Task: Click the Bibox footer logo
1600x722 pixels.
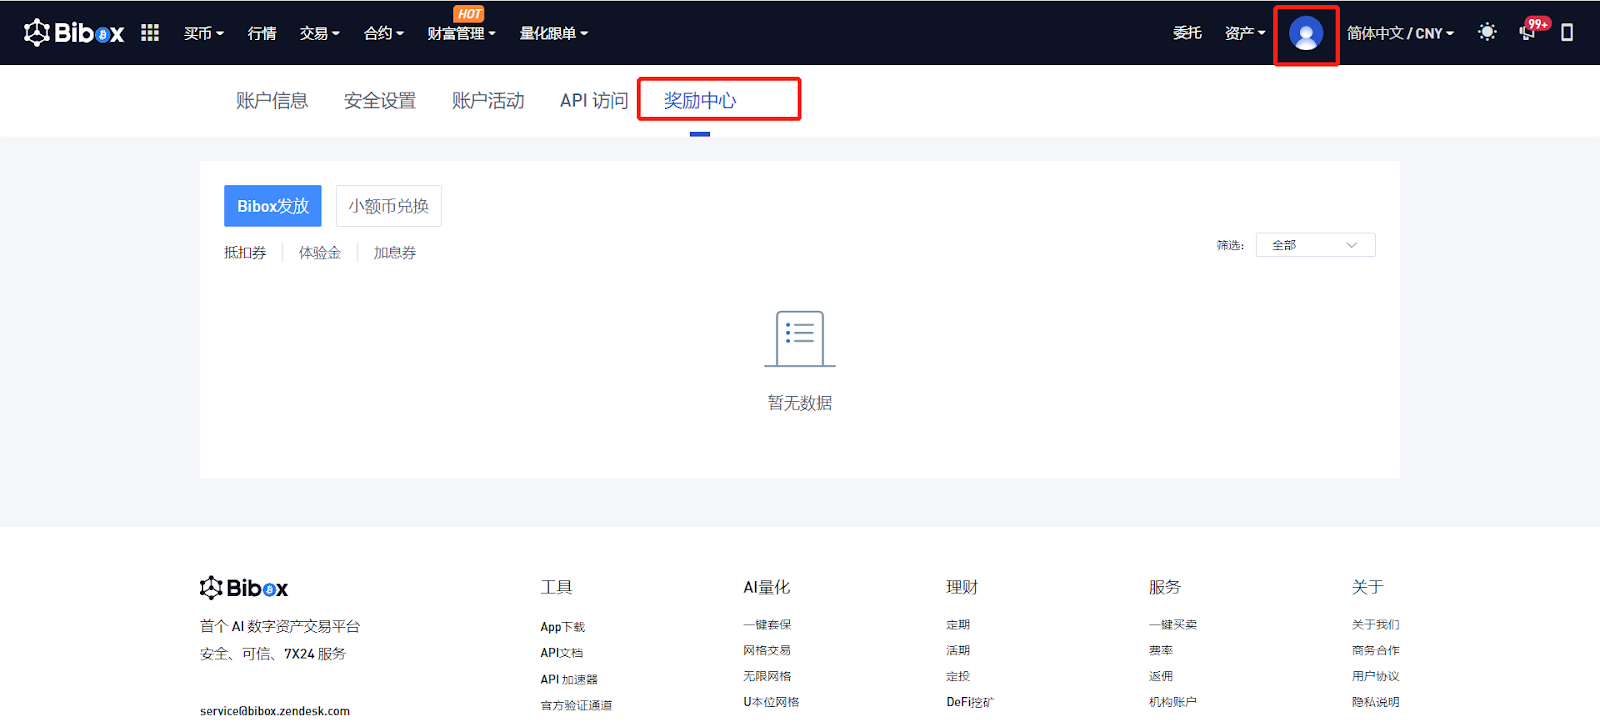Action: pos(244,588)
